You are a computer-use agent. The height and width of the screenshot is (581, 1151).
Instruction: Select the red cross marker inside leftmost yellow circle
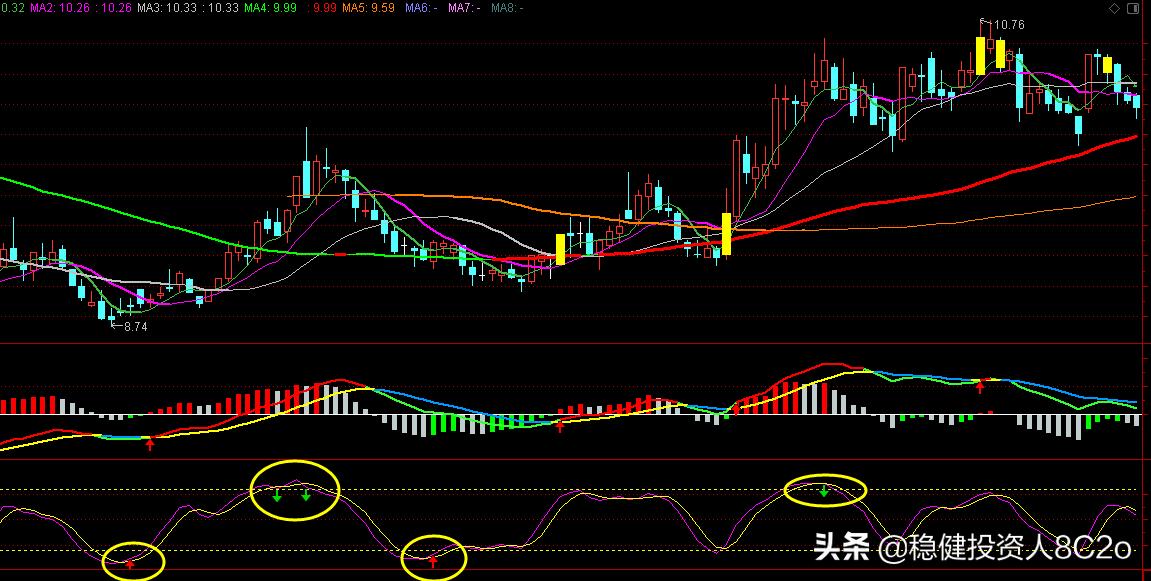130,565
